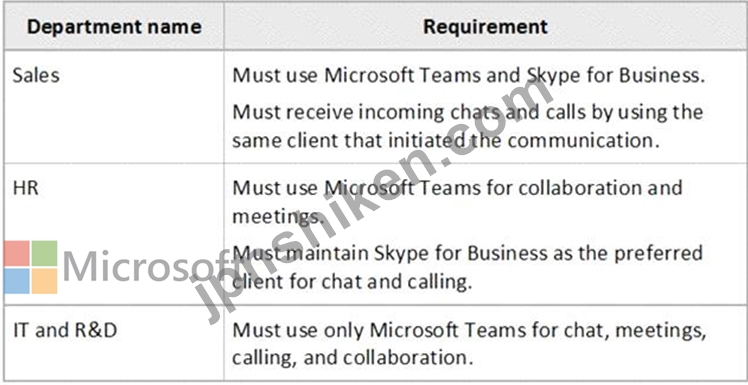Click the Requirement column header
Screen dimensions: 748x385
point(486,27)
